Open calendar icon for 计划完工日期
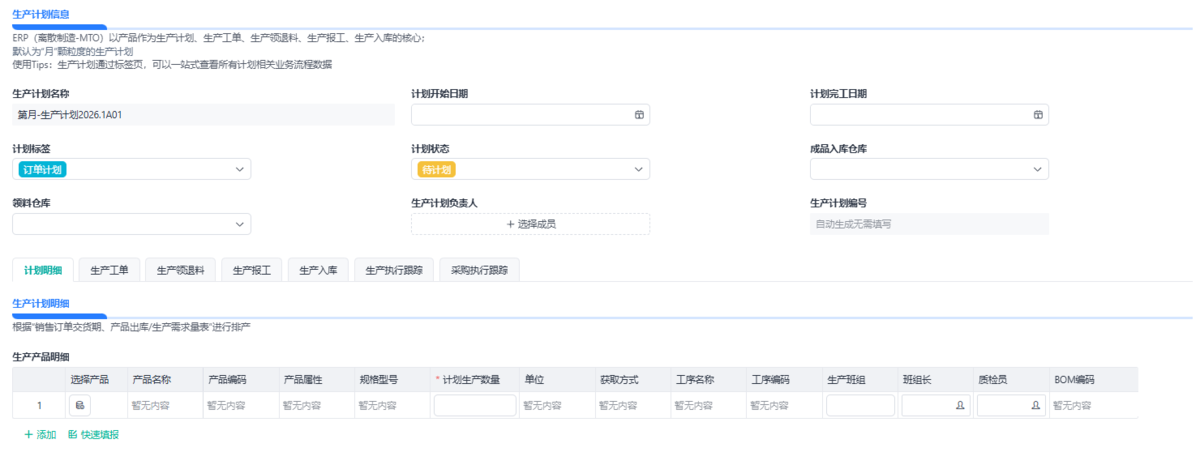1200x452 pixels. [1038, 115]
